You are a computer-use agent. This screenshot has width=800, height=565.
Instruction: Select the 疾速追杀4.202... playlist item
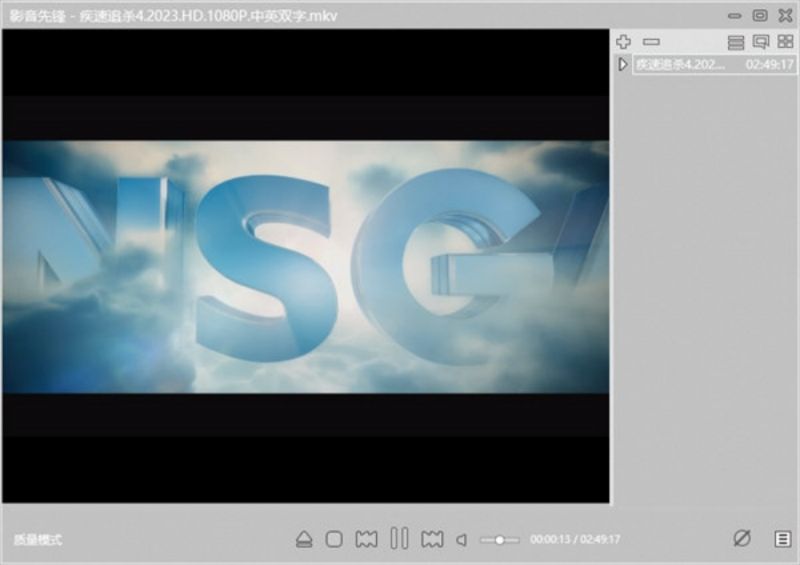tap(714, 64)
